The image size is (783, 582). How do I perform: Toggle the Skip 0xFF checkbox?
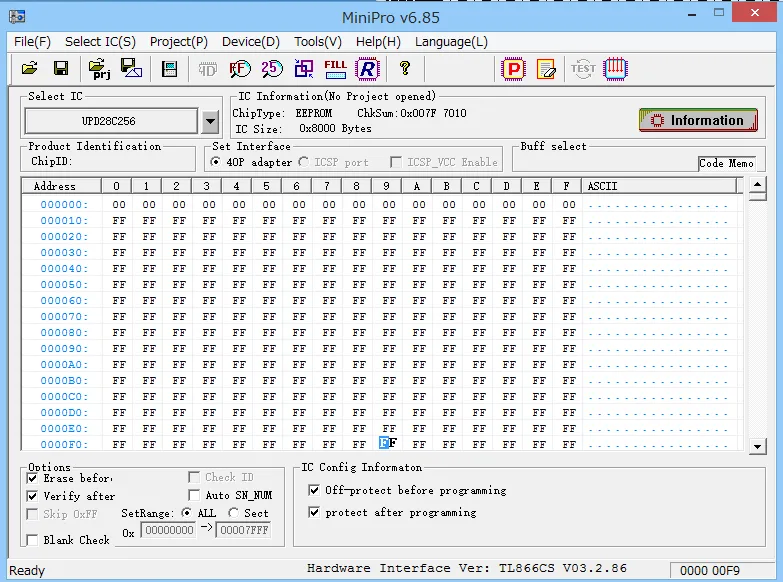(32, 514)
